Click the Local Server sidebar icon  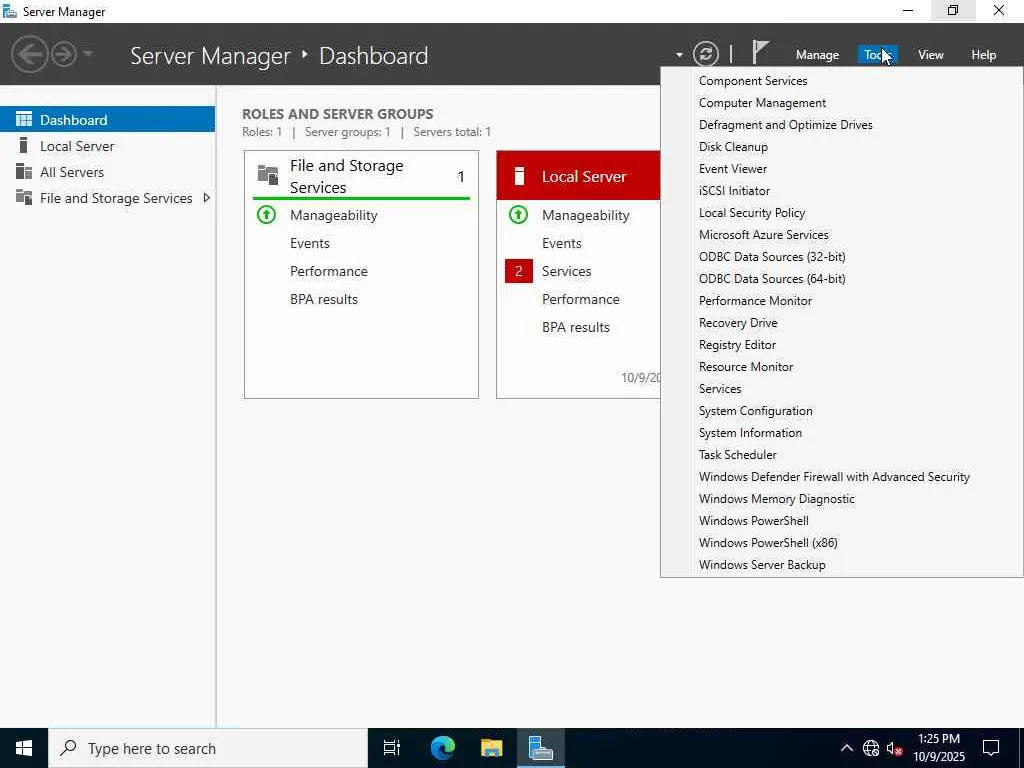click(x=24, y=145)
